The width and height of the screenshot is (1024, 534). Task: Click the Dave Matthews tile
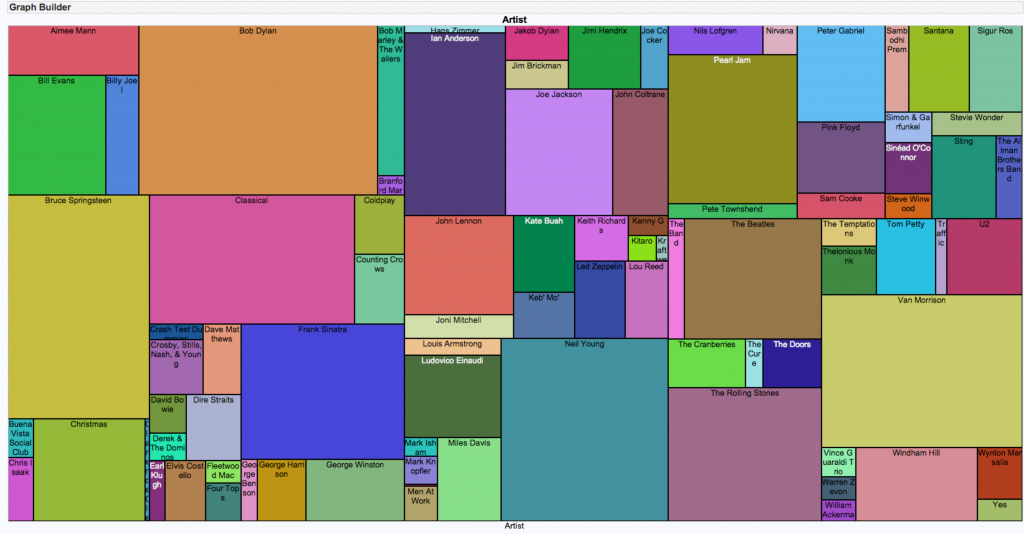[222, 359]
